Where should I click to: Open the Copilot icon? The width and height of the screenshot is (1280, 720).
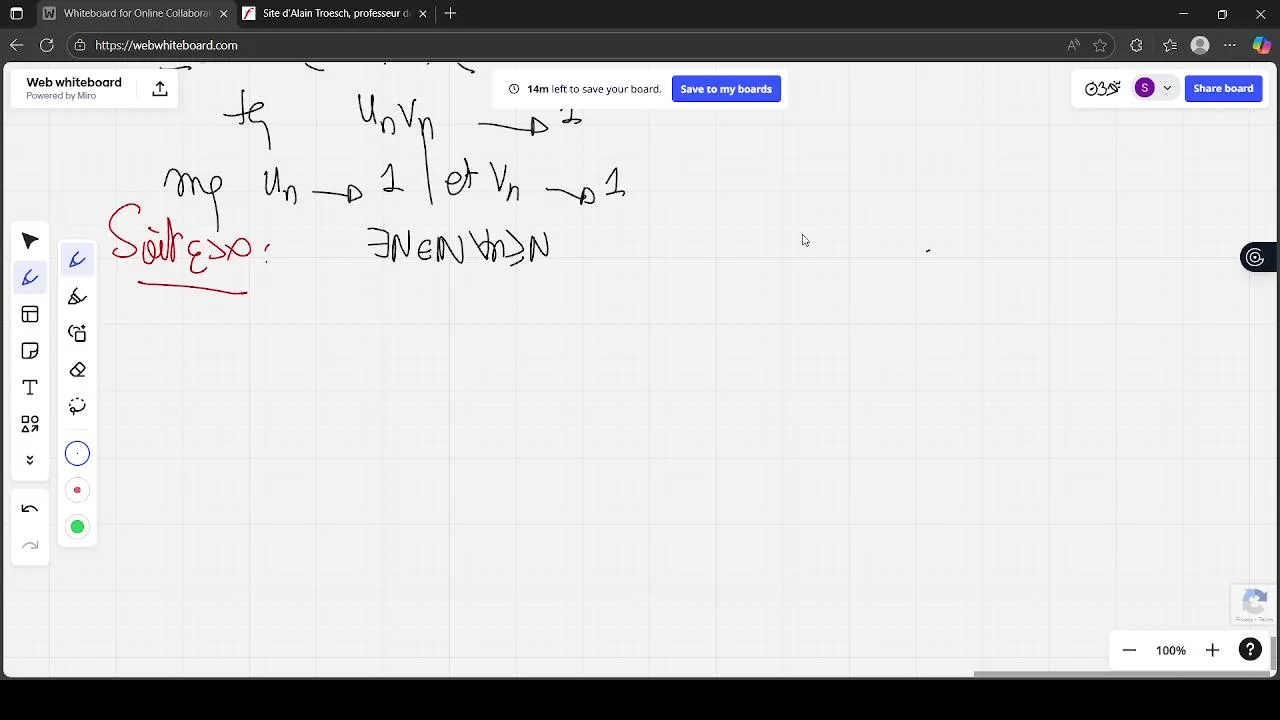1261,45
